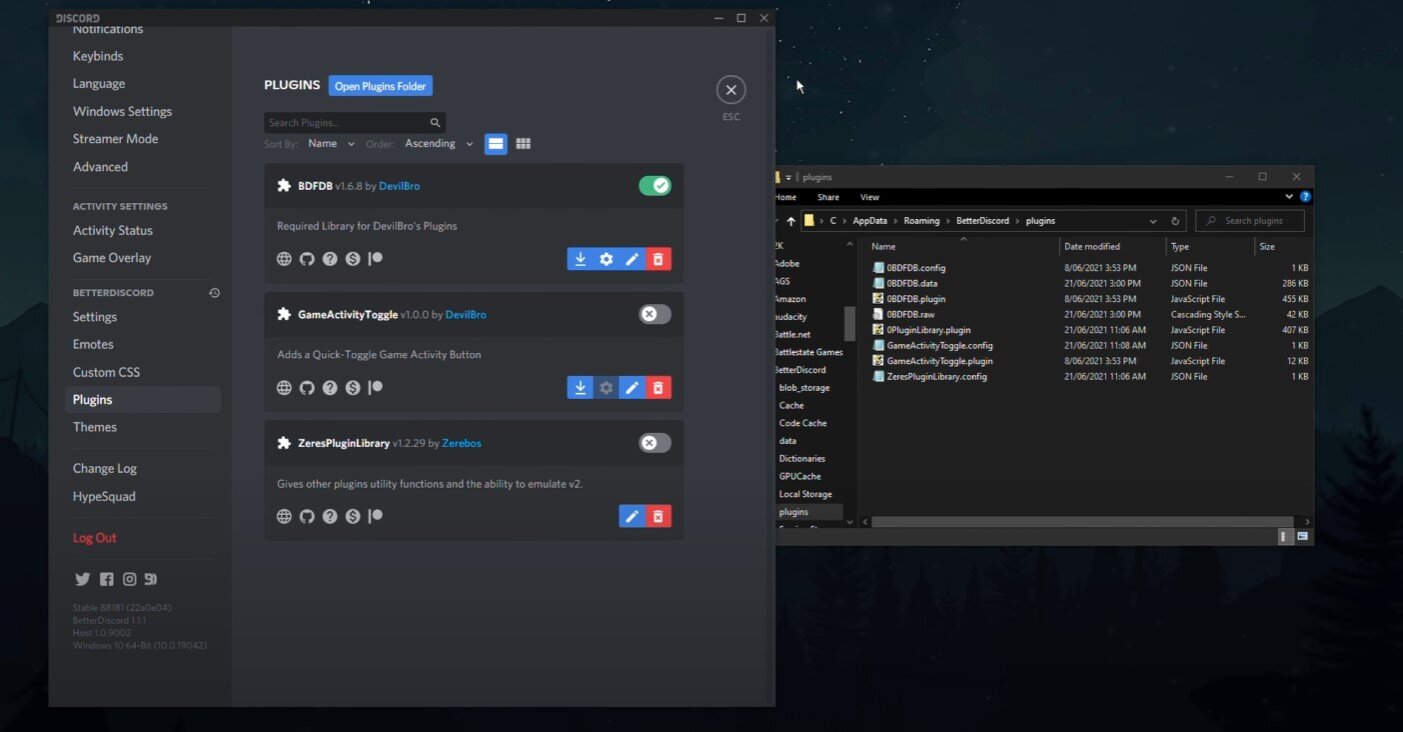Edit ZeresPluginLibrary with the pencil icon
This screenshot has height=732, width=1403.
click(x=631, y=515)
